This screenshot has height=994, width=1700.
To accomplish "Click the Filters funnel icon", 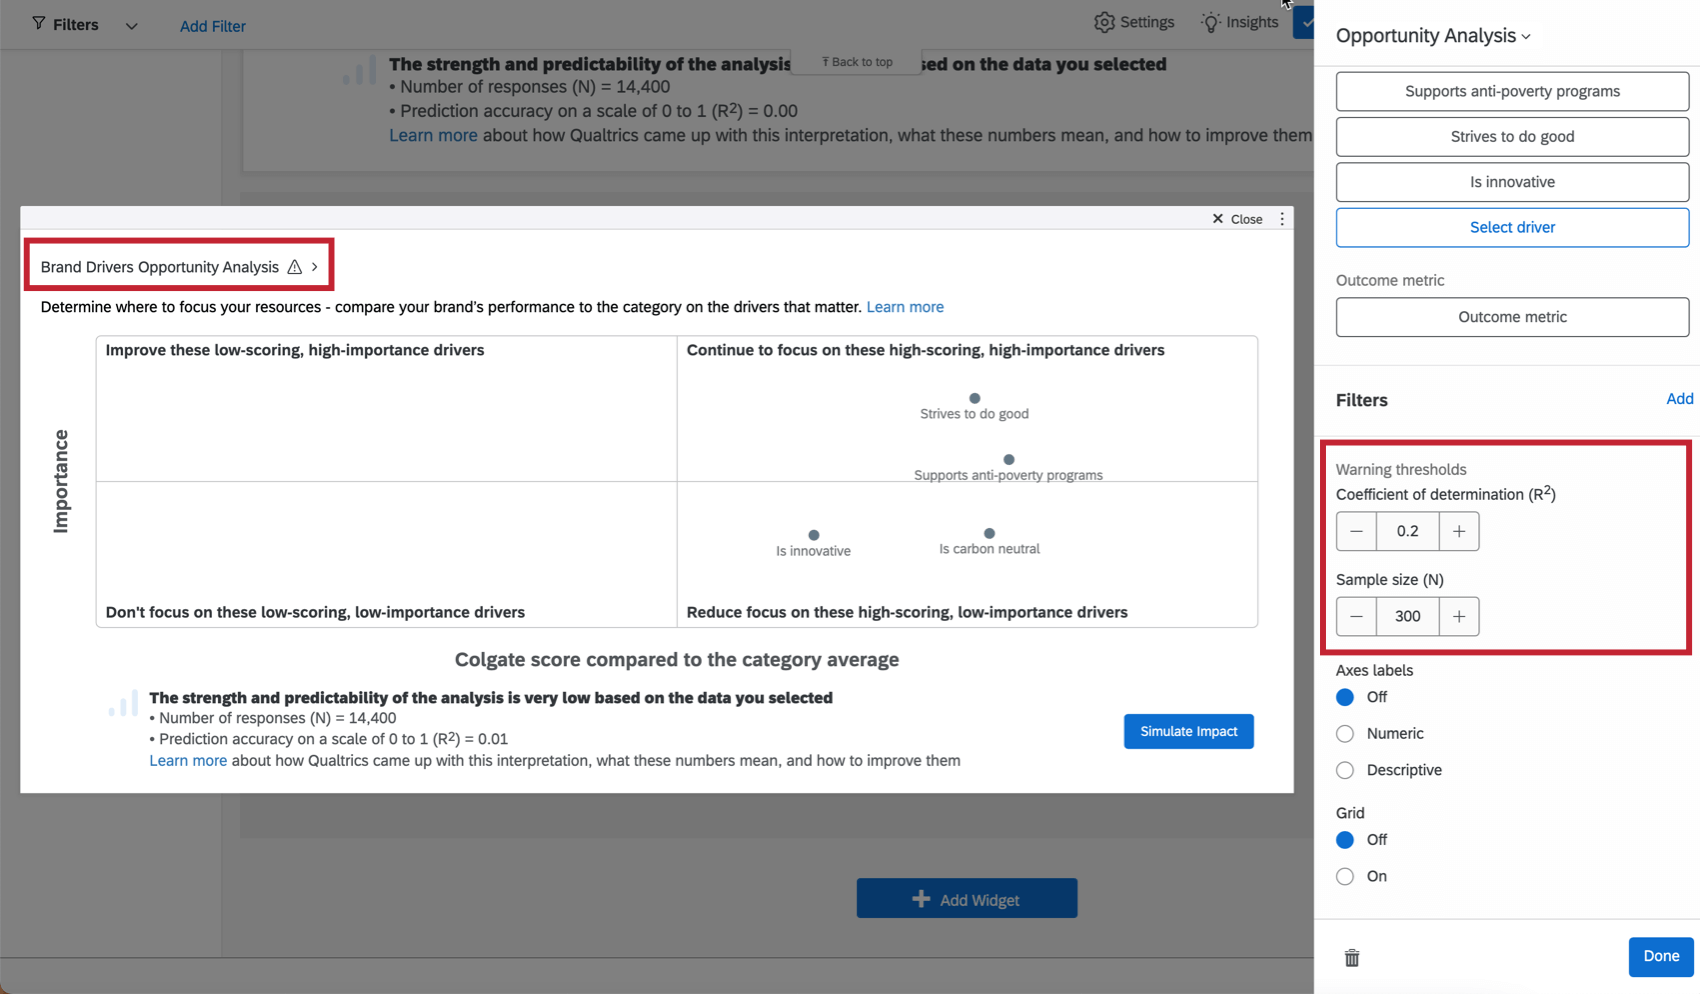I will [37, 24].
